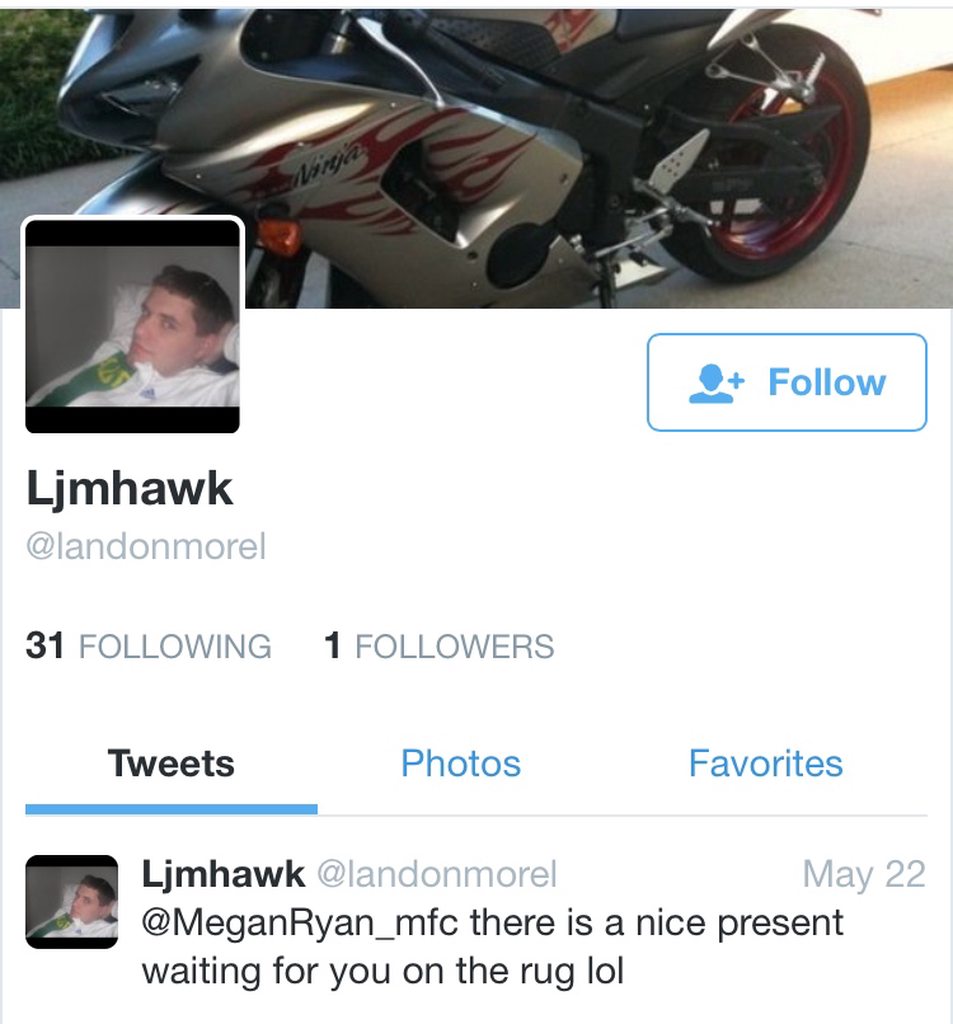Image resolution: width=953 pixels, height=1024 pixels.
Task: Tap the Follow button
Action: pos(786,382)
